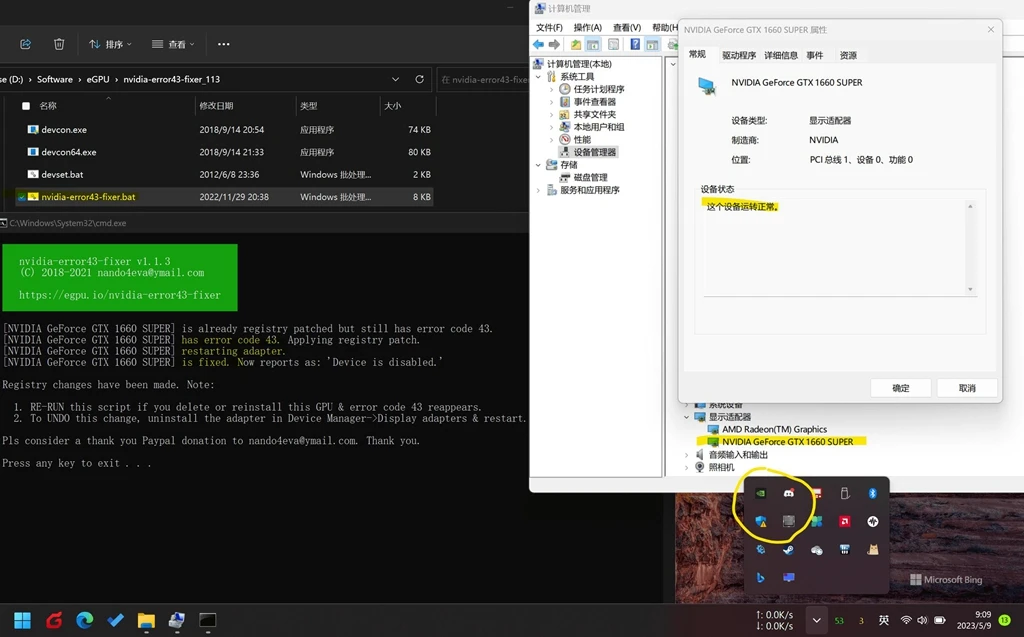This screenshot has height=637, width=1024.
Task: Click the USB safely remove hardware tray icon
Action: [844, 494]
